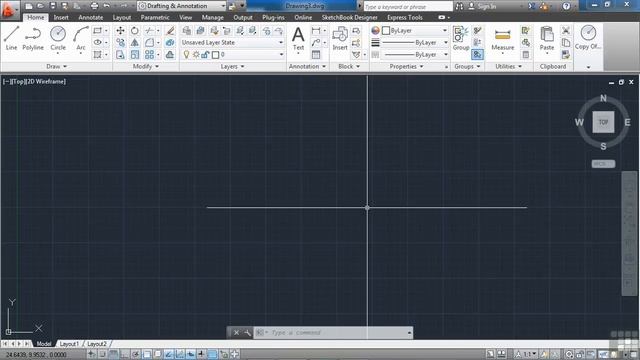Switch to the Layout2 tab

point(97,344)
